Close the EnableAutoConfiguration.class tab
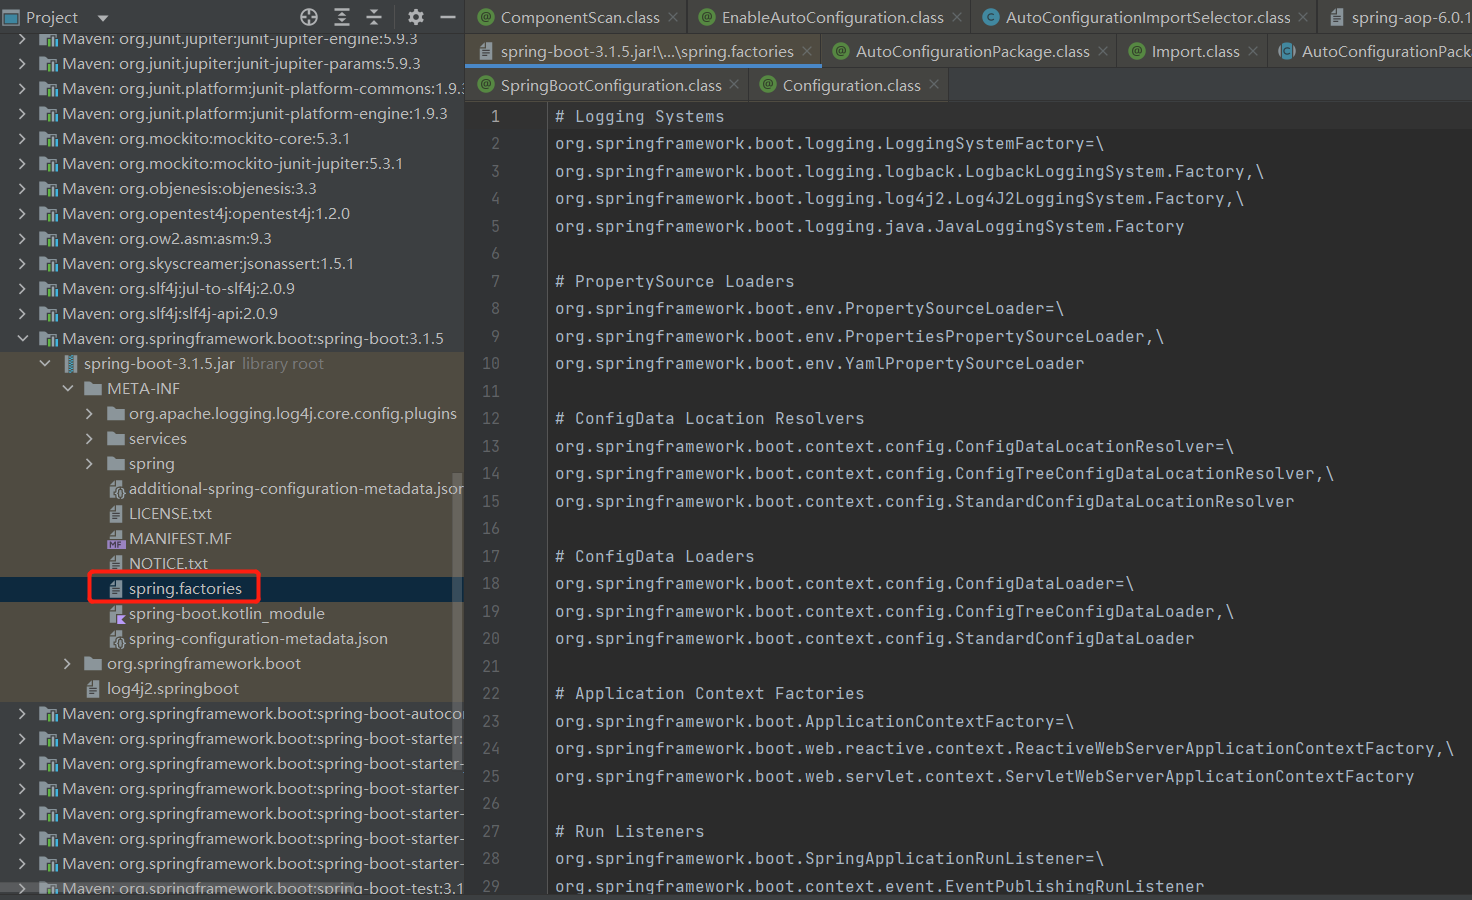 [956, 17]
